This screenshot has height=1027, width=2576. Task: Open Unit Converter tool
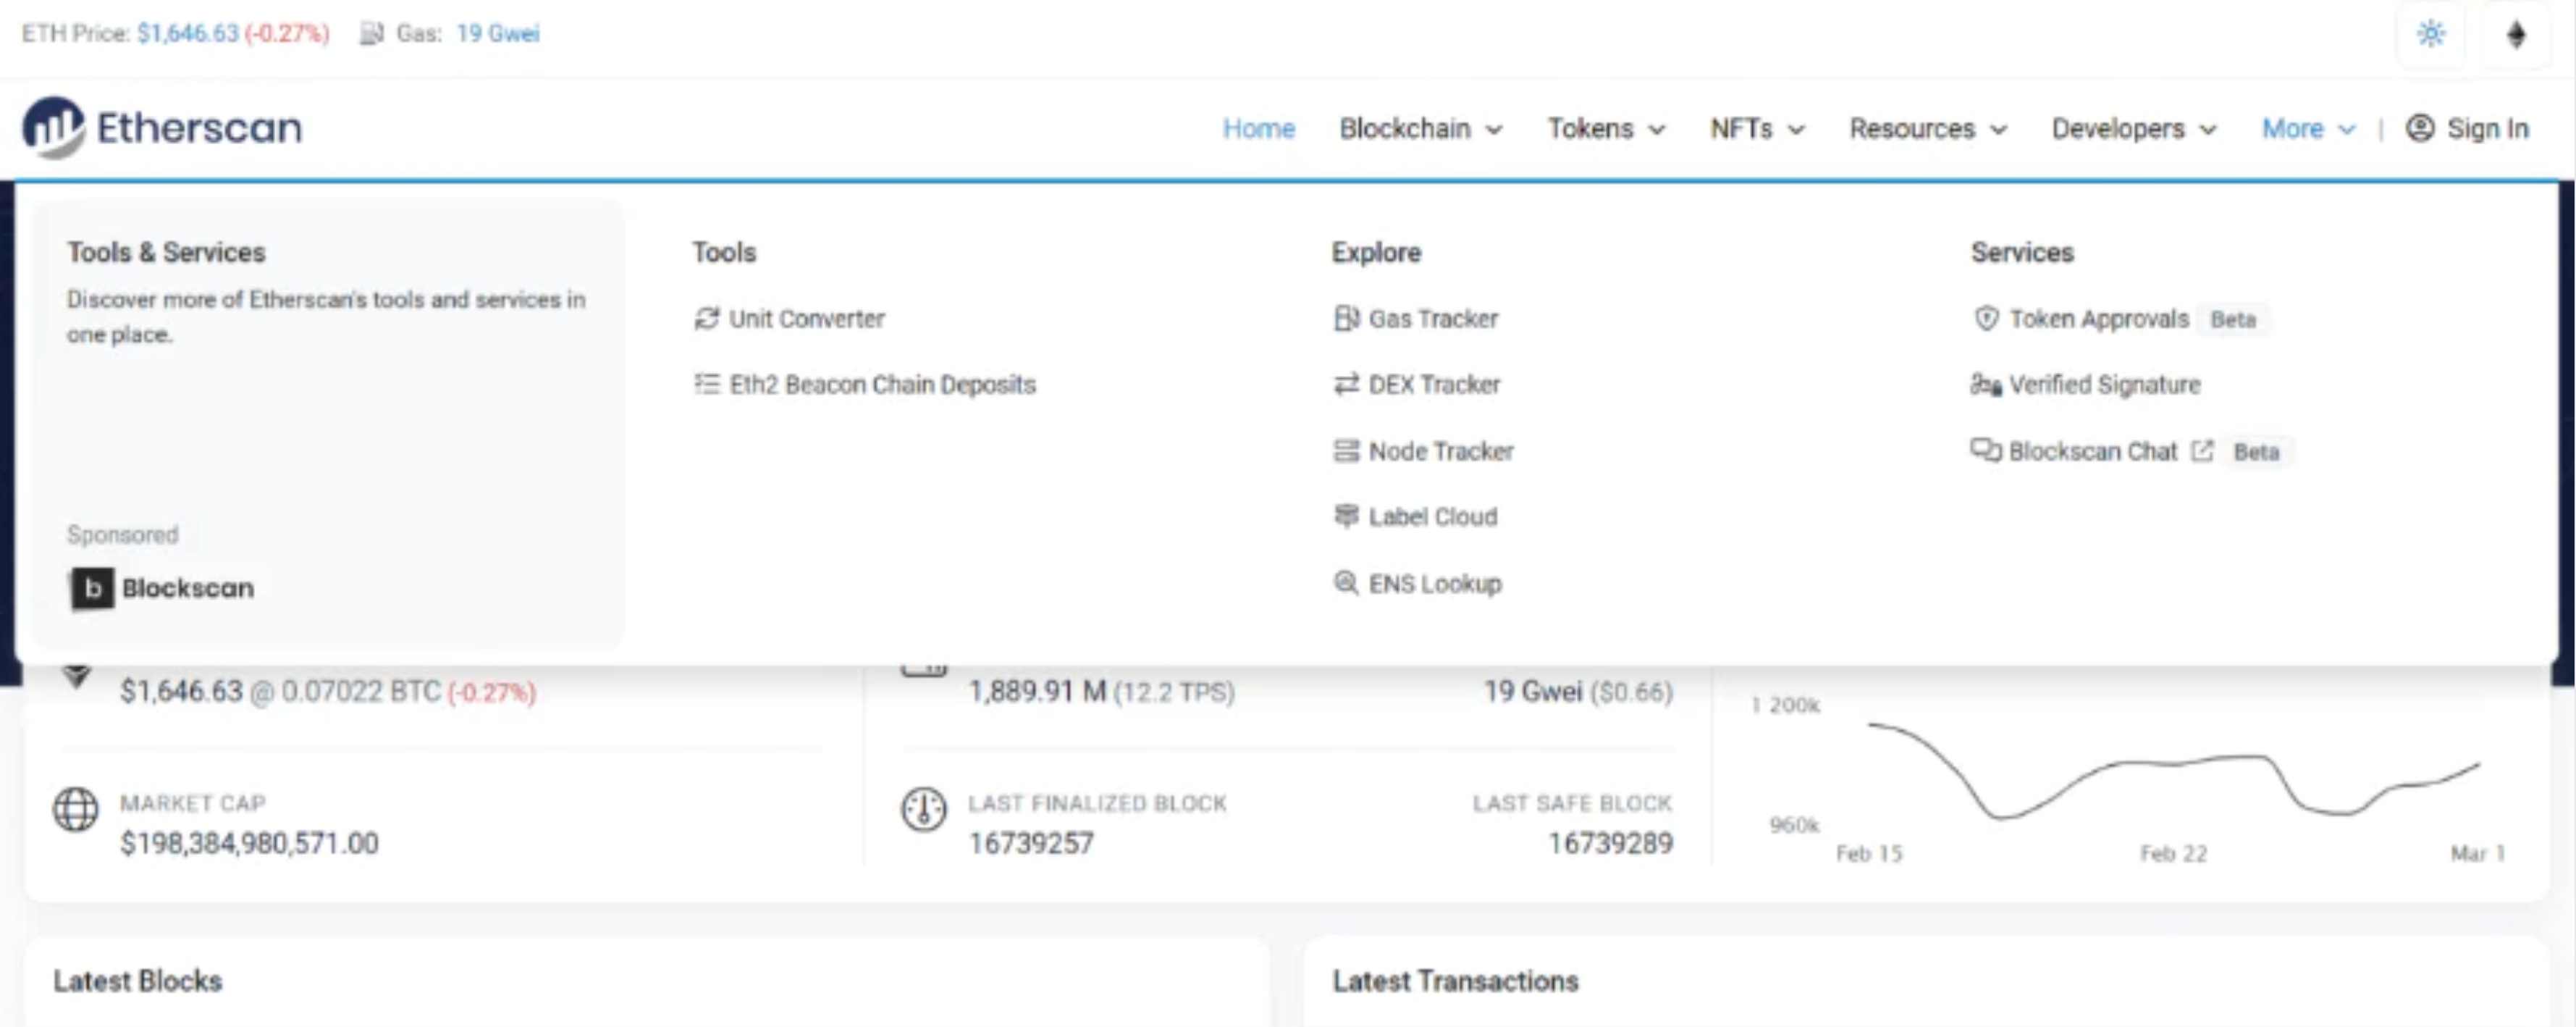(790, 318)
